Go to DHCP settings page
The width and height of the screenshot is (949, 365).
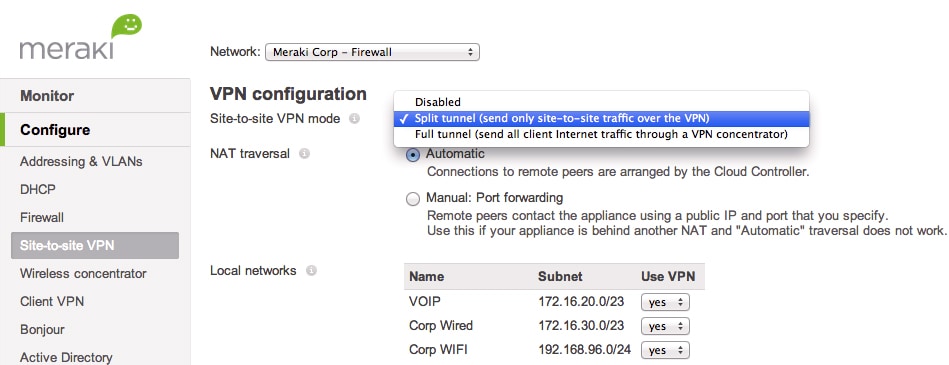pyautogui.click(x=38, y=189)
